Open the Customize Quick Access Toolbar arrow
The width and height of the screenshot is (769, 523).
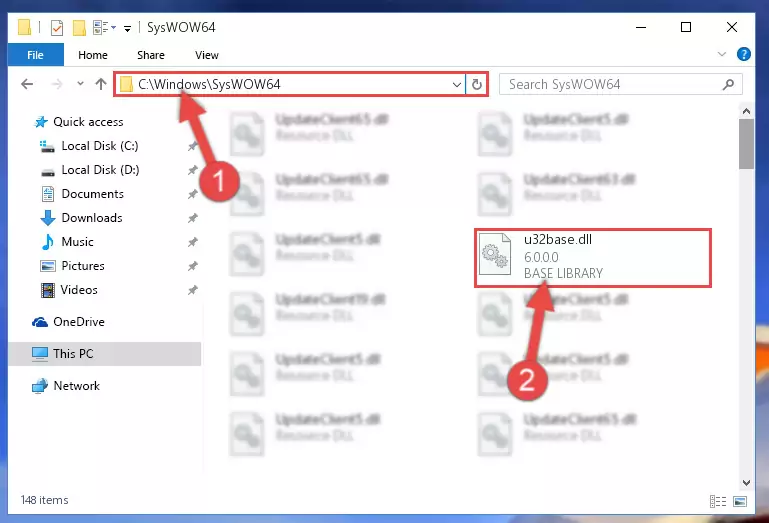(127, 28)
